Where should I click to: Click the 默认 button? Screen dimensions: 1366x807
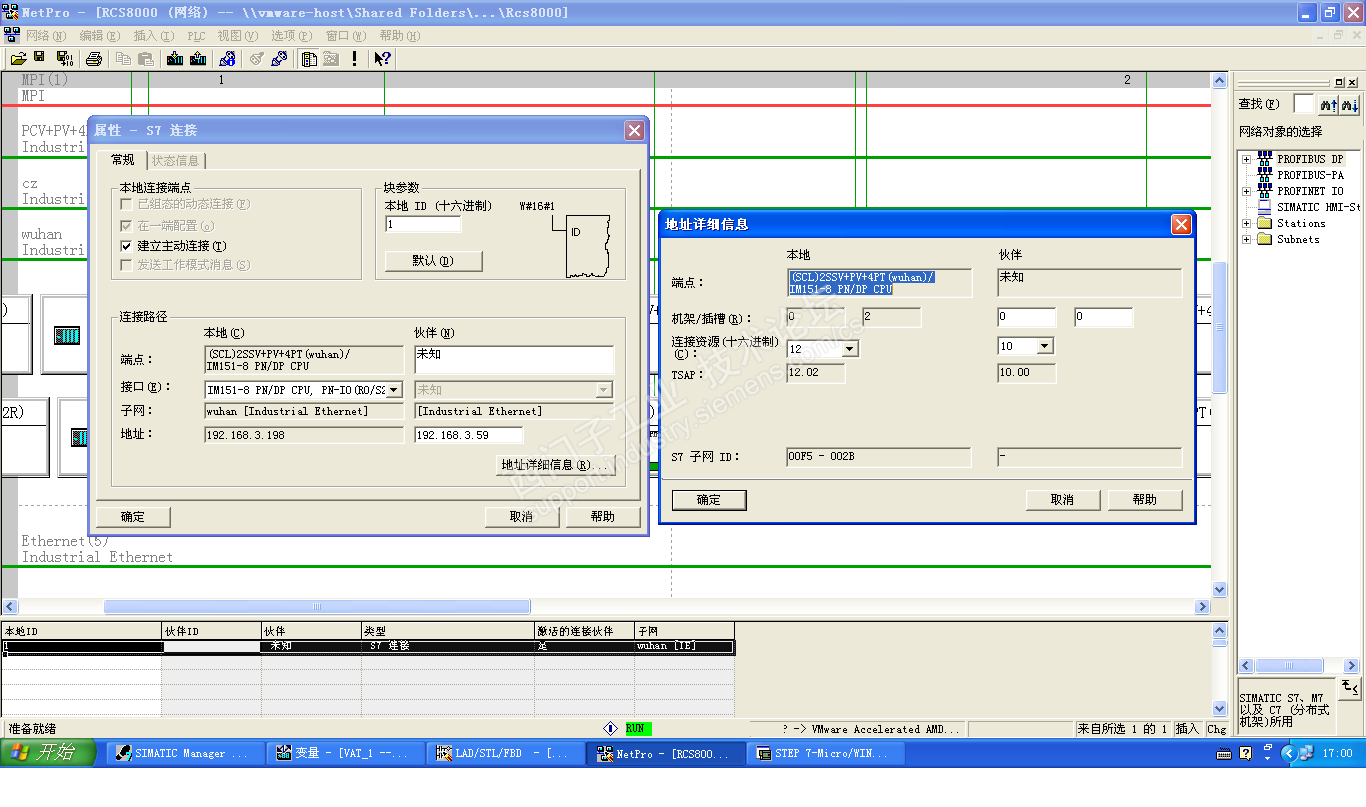coord(434,261)
